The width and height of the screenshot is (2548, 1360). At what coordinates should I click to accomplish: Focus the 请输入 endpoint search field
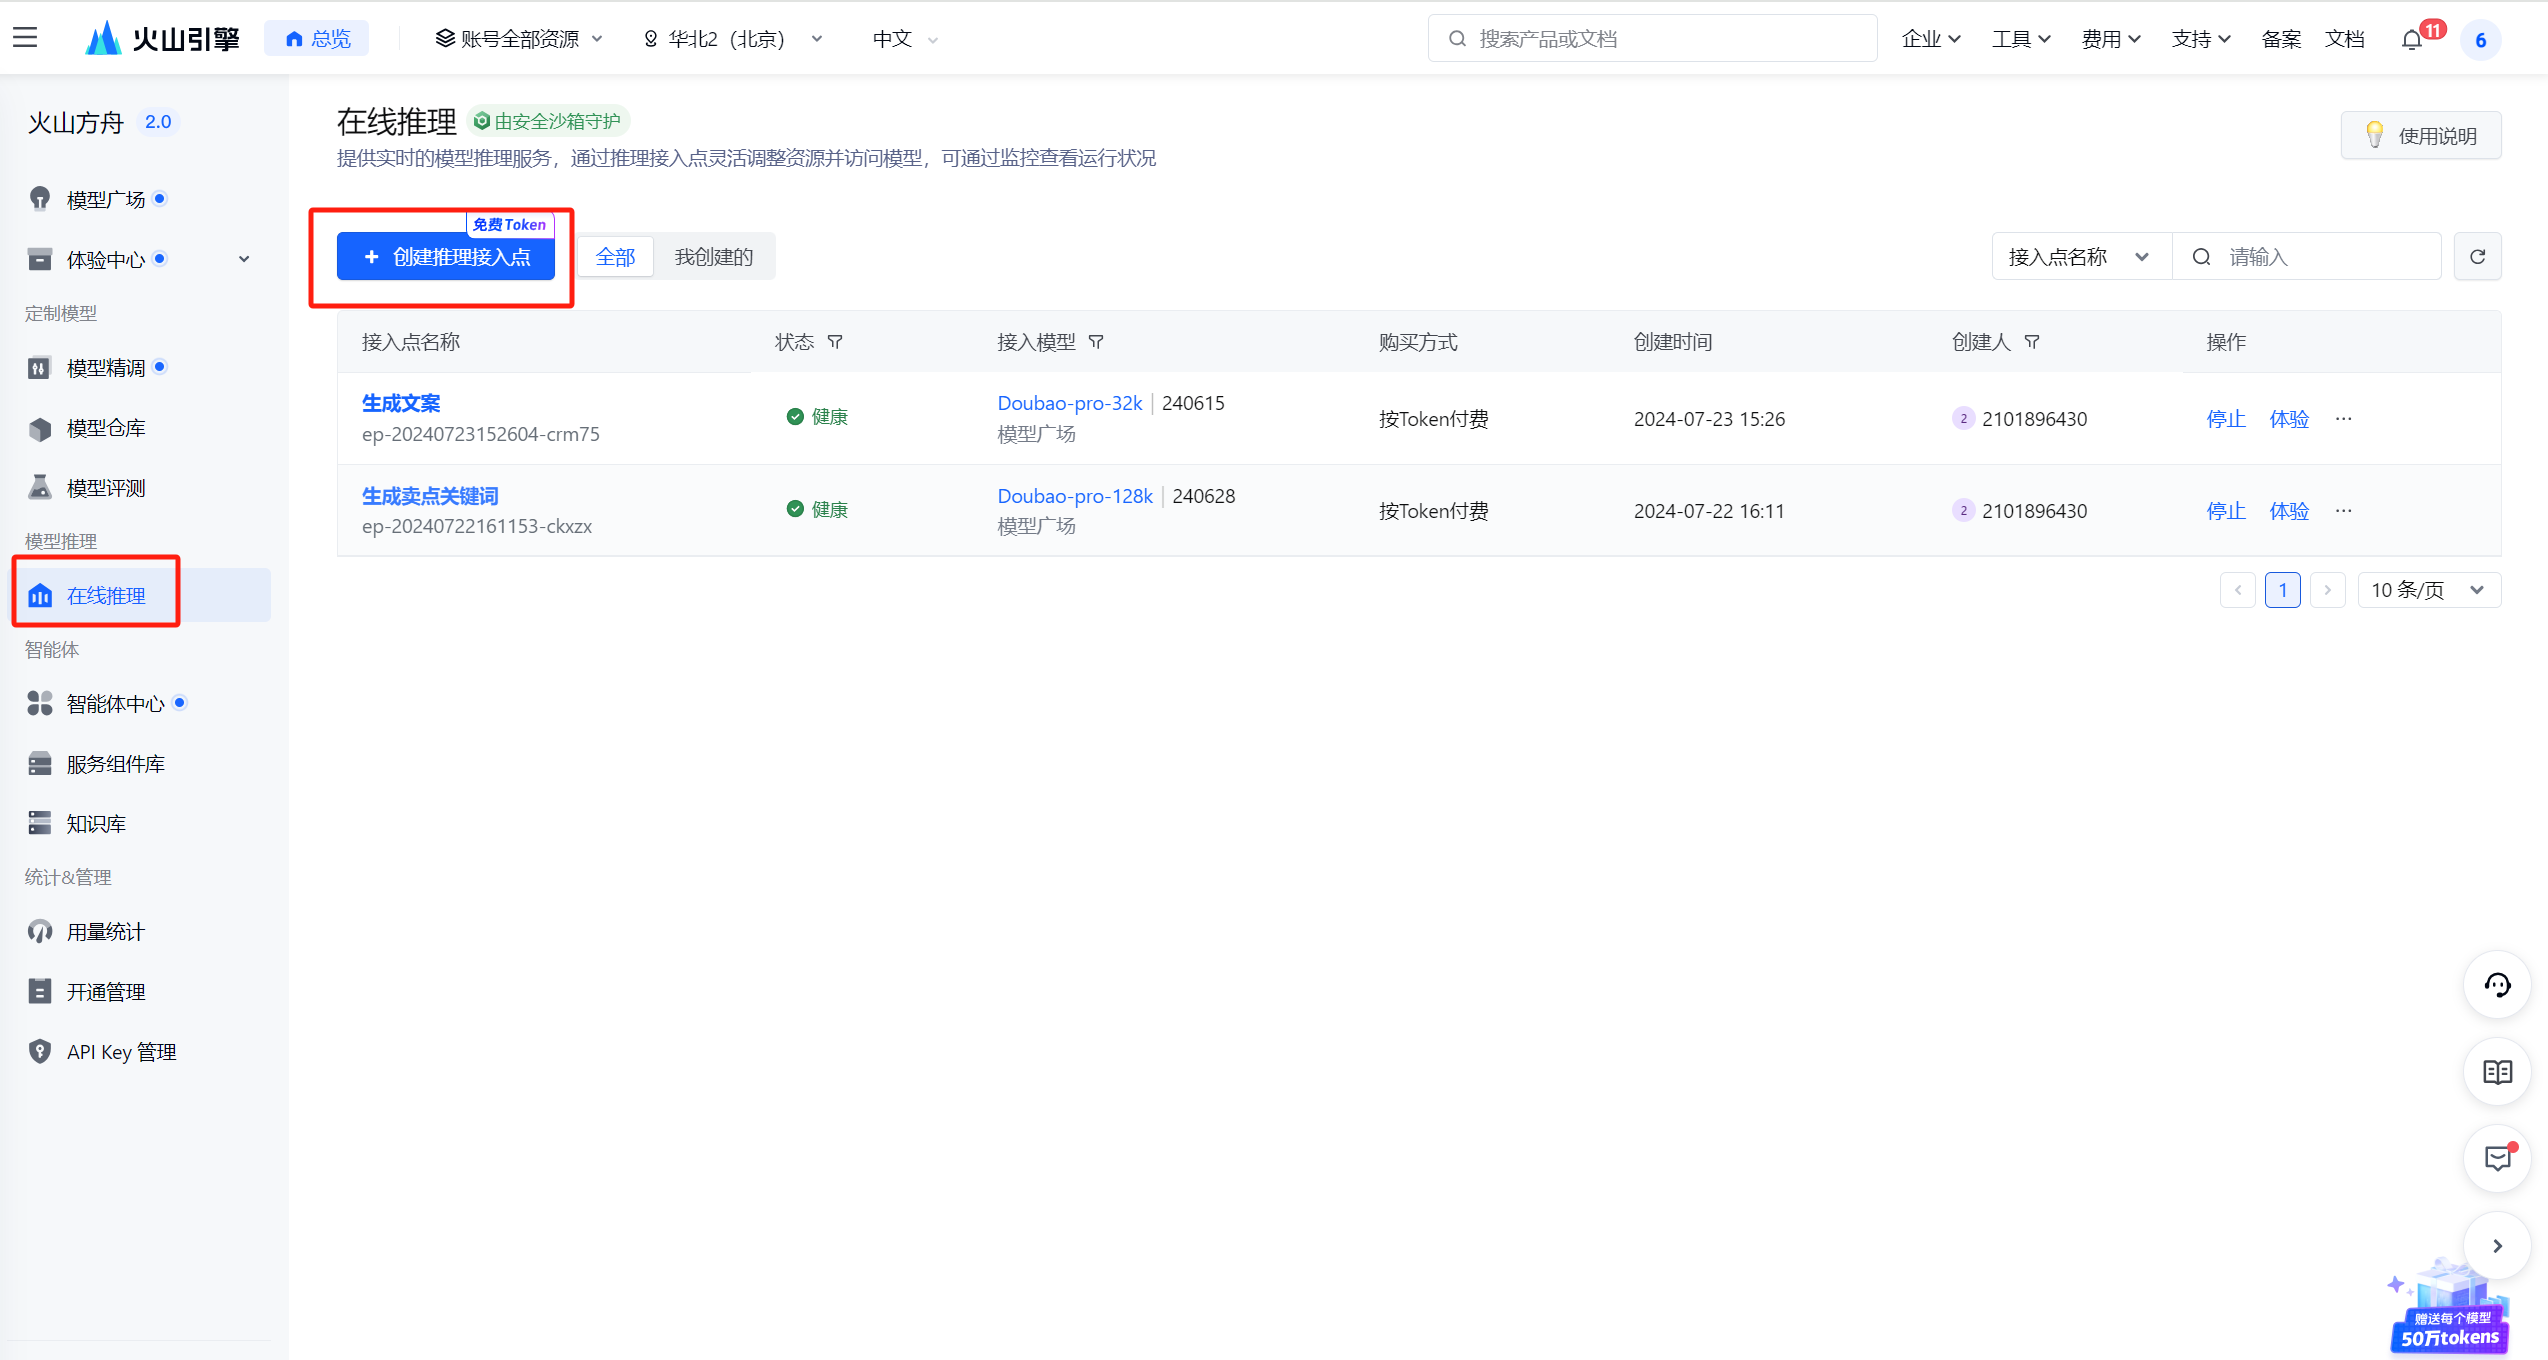pos(2306,257)
